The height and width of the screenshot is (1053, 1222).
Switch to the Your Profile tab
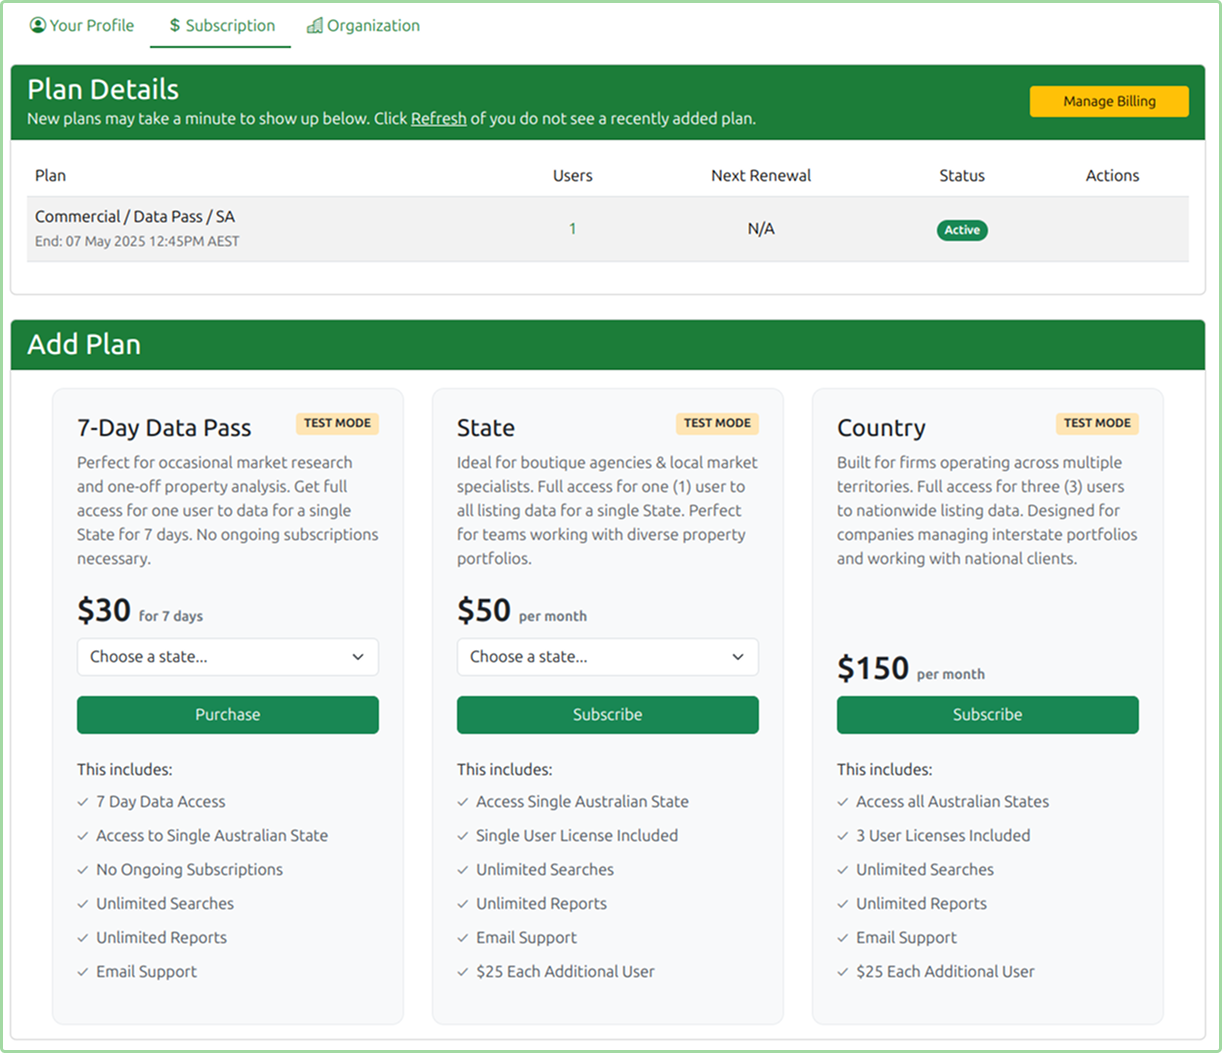pos(82,25)
